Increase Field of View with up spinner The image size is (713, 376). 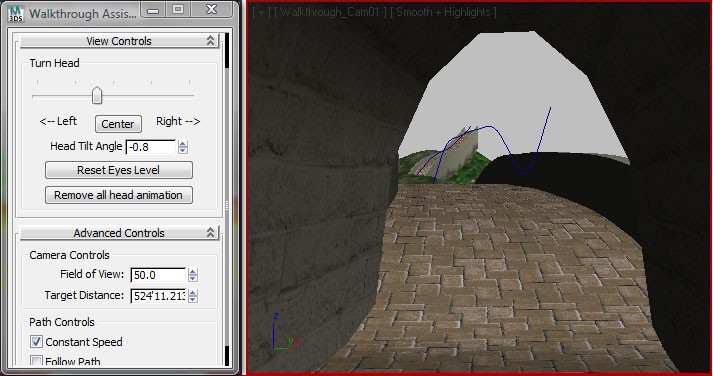193,271
